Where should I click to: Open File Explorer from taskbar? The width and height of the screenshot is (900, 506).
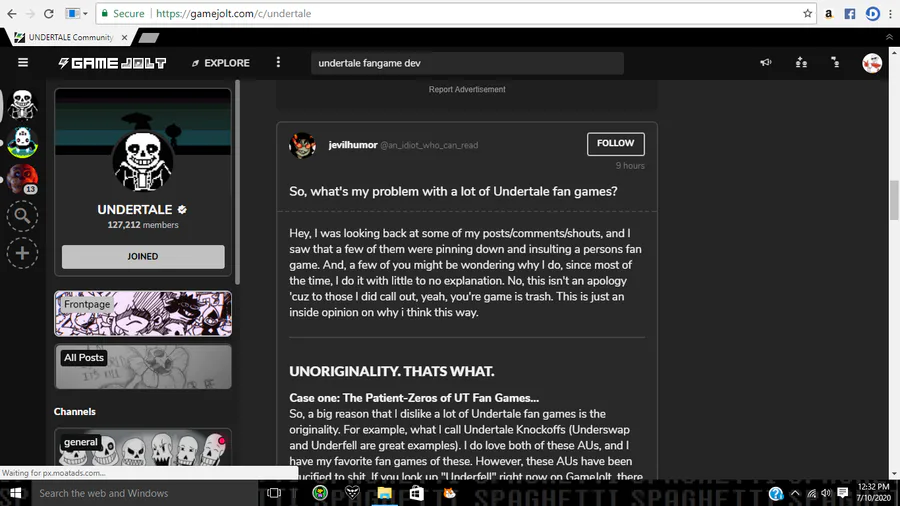pyautogui.click(x=384, y=493)
